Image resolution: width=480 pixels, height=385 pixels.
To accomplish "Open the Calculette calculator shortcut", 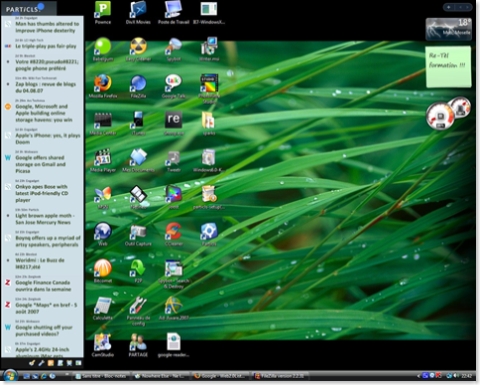I will pyautogui.click(x=103, y=308).
